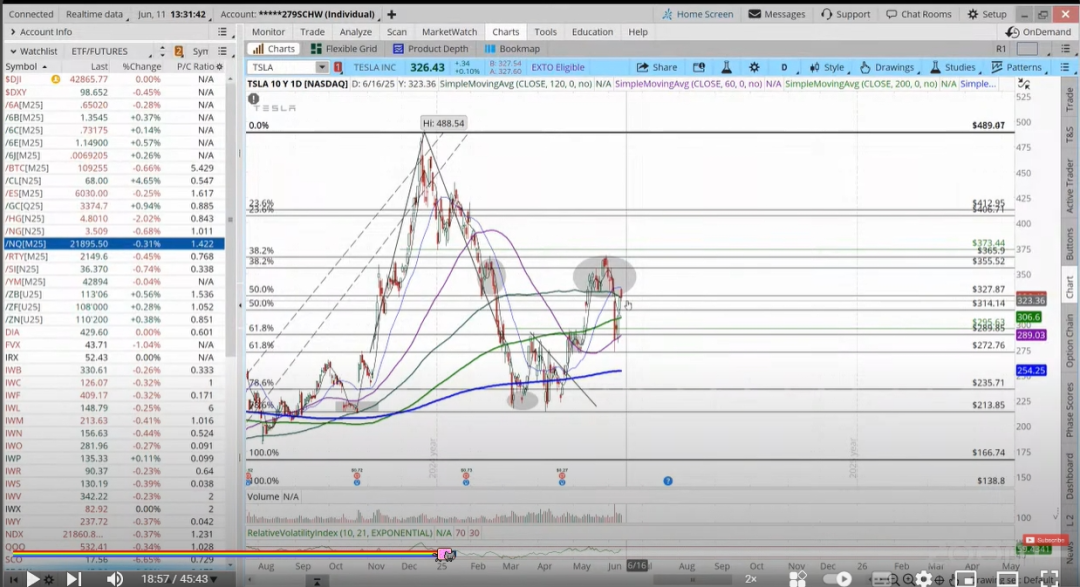The image size is (1080, 587).
Task: Switch to the Scan tab
Action: pyautogui.click(x=397, y=32)
